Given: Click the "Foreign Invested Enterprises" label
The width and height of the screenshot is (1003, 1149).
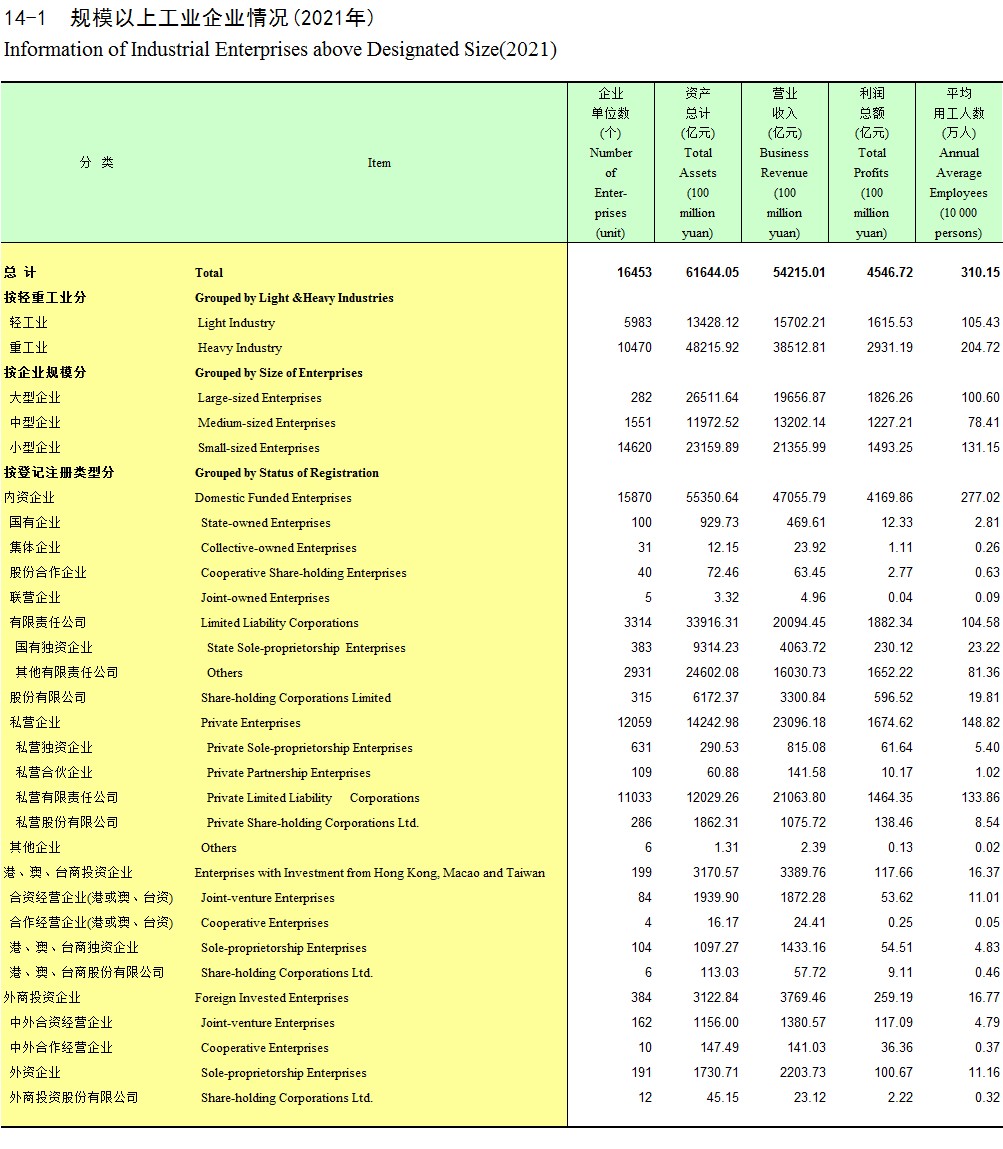Looking at the screenshot, I should pos(272,997).
